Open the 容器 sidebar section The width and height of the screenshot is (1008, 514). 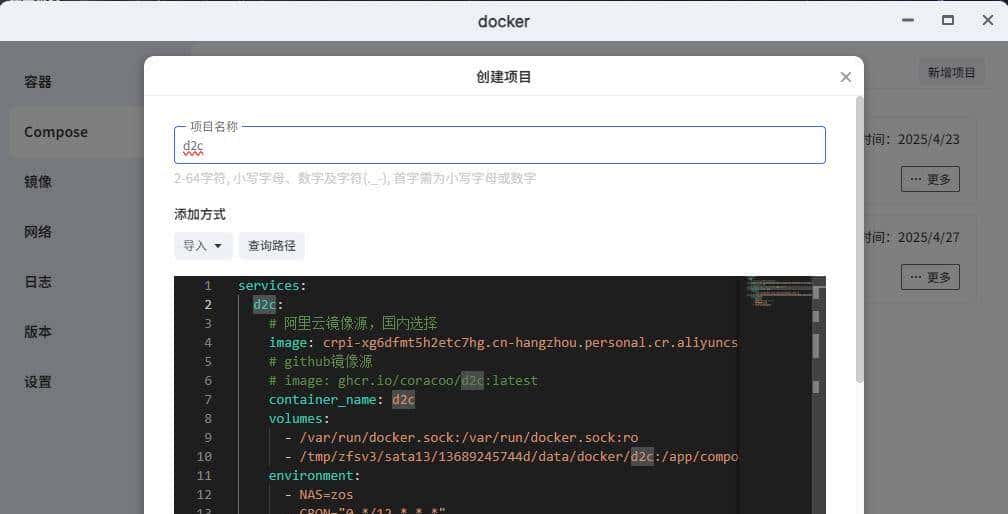click(38, 82)
